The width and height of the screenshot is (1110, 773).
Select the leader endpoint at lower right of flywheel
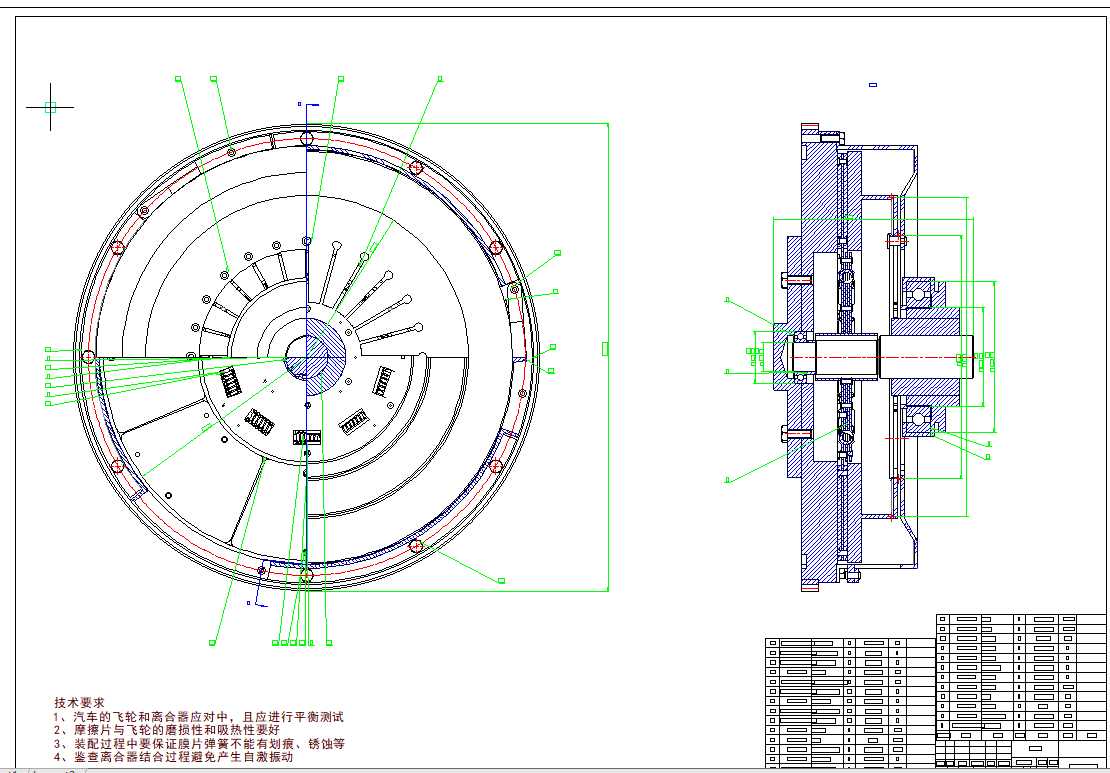501,580
